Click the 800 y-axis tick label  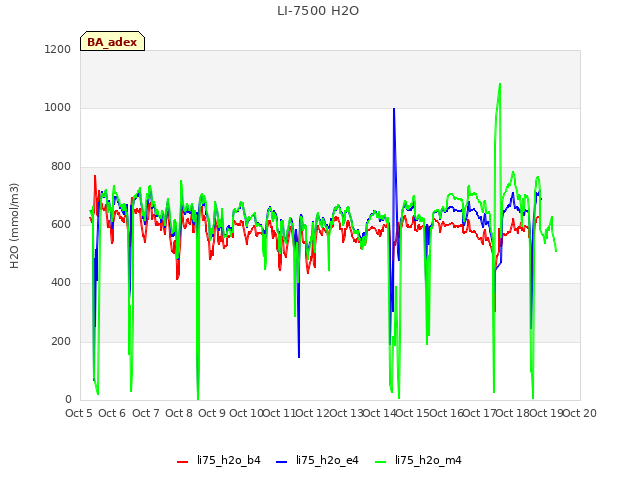tap(61, 167)
